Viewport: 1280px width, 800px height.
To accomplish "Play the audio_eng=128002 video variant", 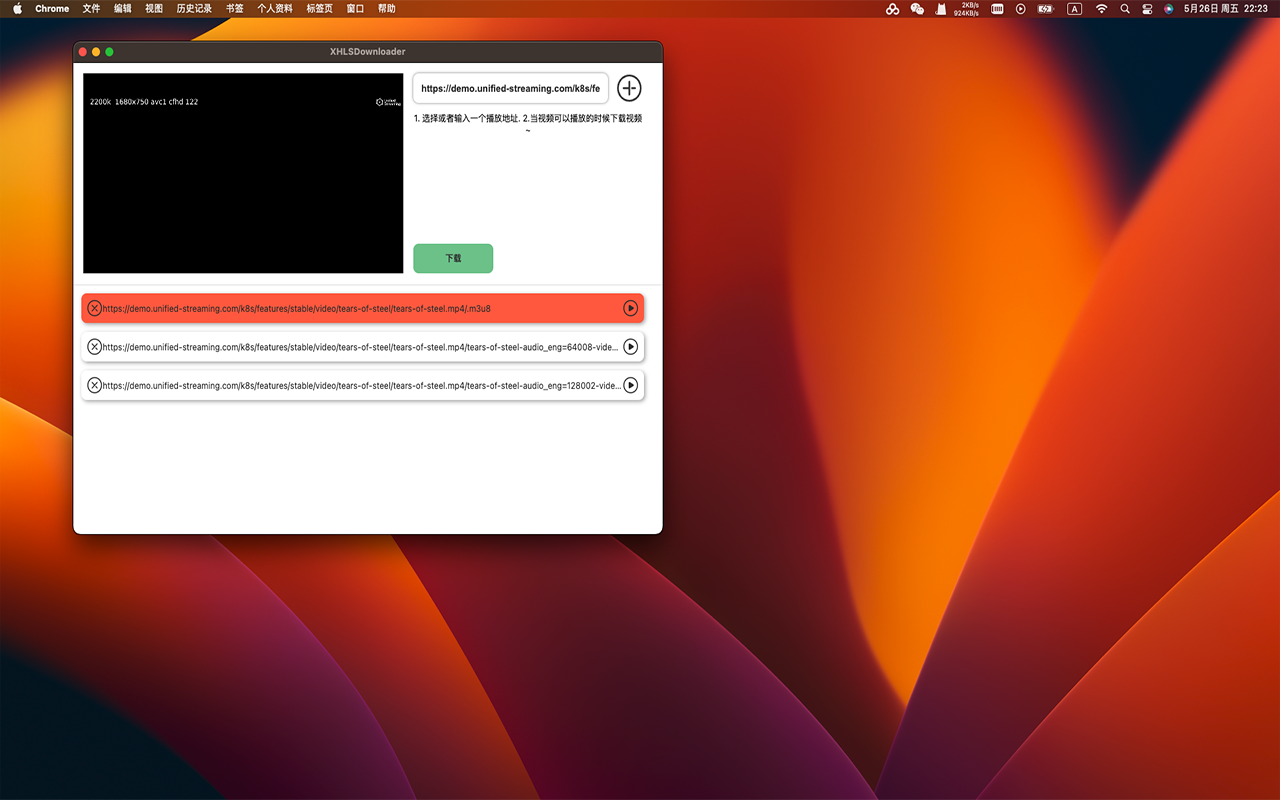I will click(630, 385).
